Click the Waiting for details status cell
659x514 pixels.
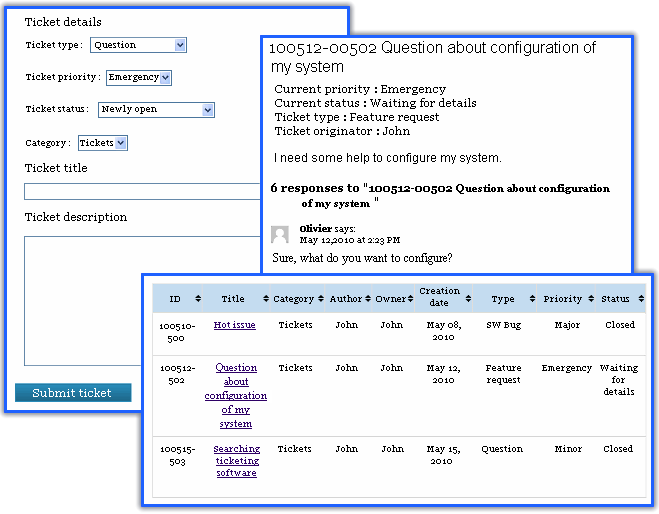[x=619, y=380]
